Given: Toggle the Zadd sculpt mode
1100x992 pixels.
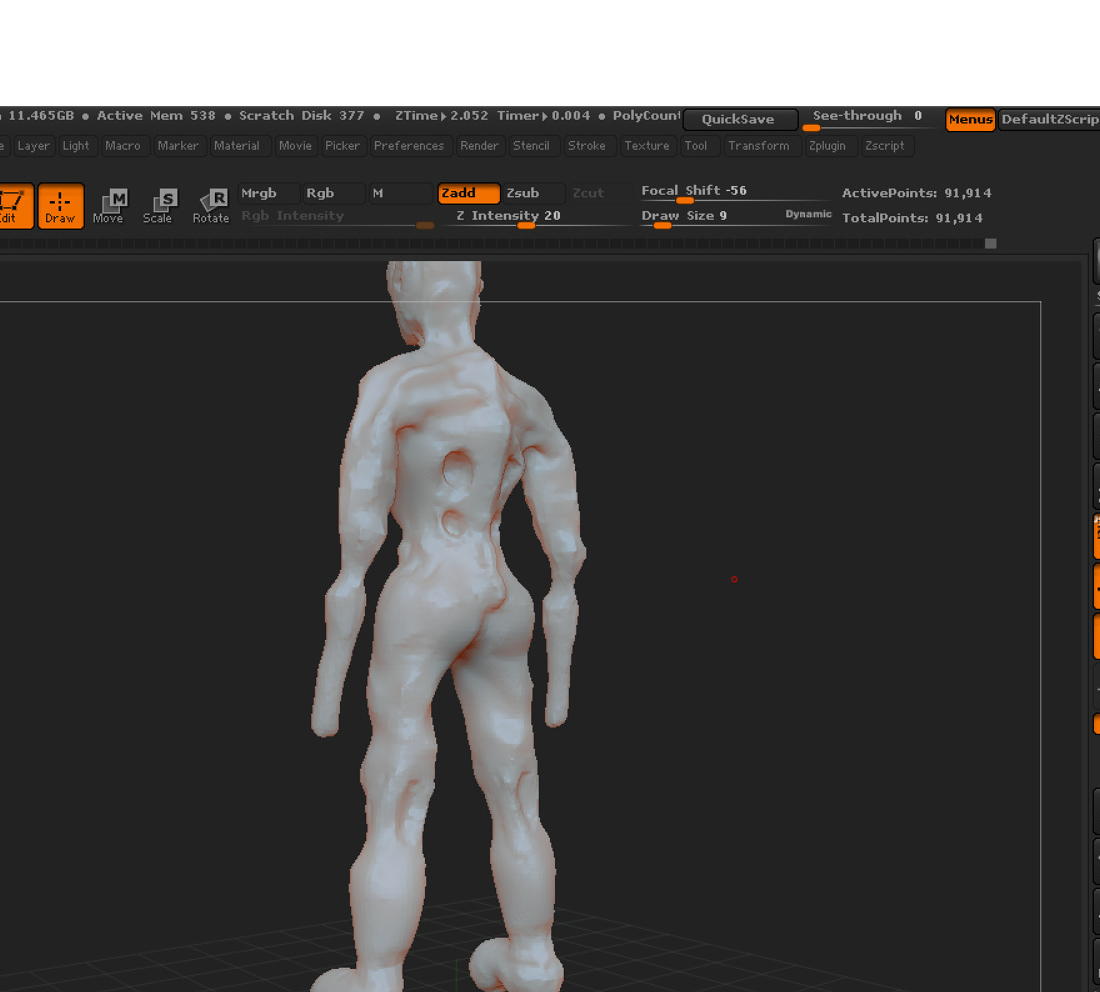Looking at the screenshot, I should coord(469,193).
